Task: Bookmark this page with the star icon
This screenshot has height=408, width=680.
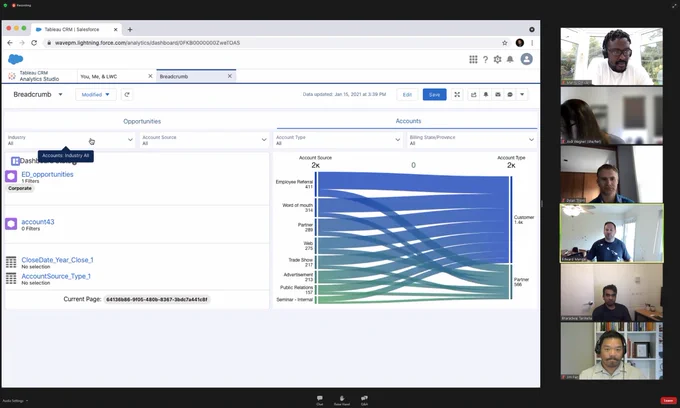Action: point(504,42)
